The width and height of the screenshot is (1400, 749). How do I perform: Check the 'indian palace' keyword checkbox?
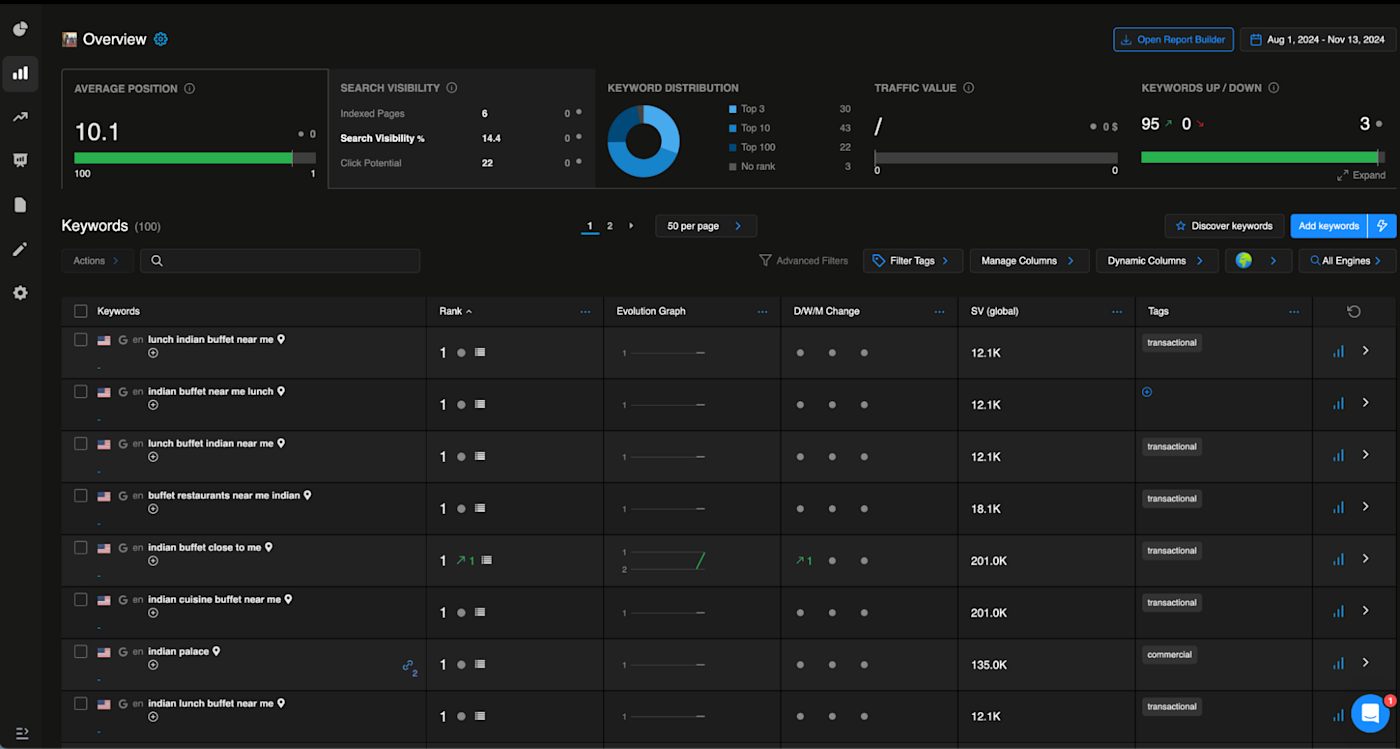[x=81, y=651]
